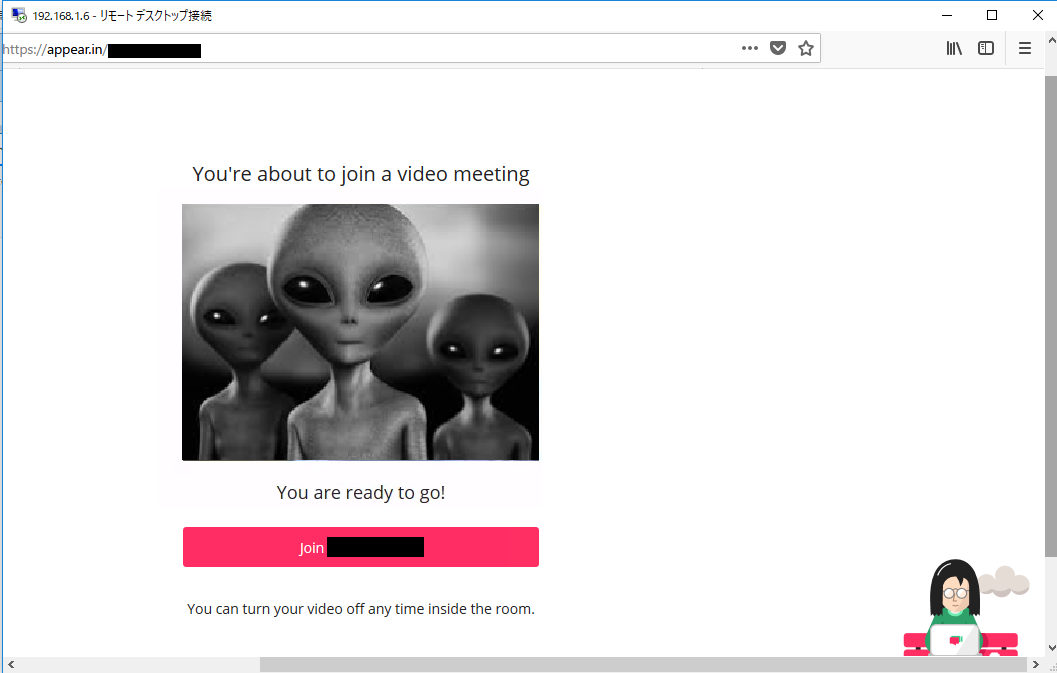Click the alien video preview image
The image size is (1057, 673).
(361, 332)
